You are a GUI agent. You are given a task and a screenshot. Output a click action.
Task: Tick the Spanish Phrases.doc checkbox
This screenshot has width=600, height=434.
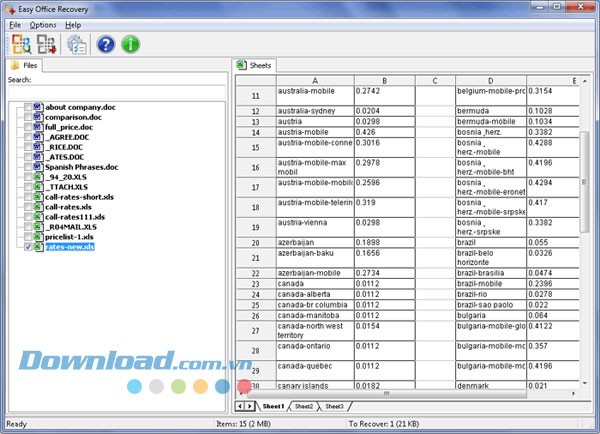point(27,167)
